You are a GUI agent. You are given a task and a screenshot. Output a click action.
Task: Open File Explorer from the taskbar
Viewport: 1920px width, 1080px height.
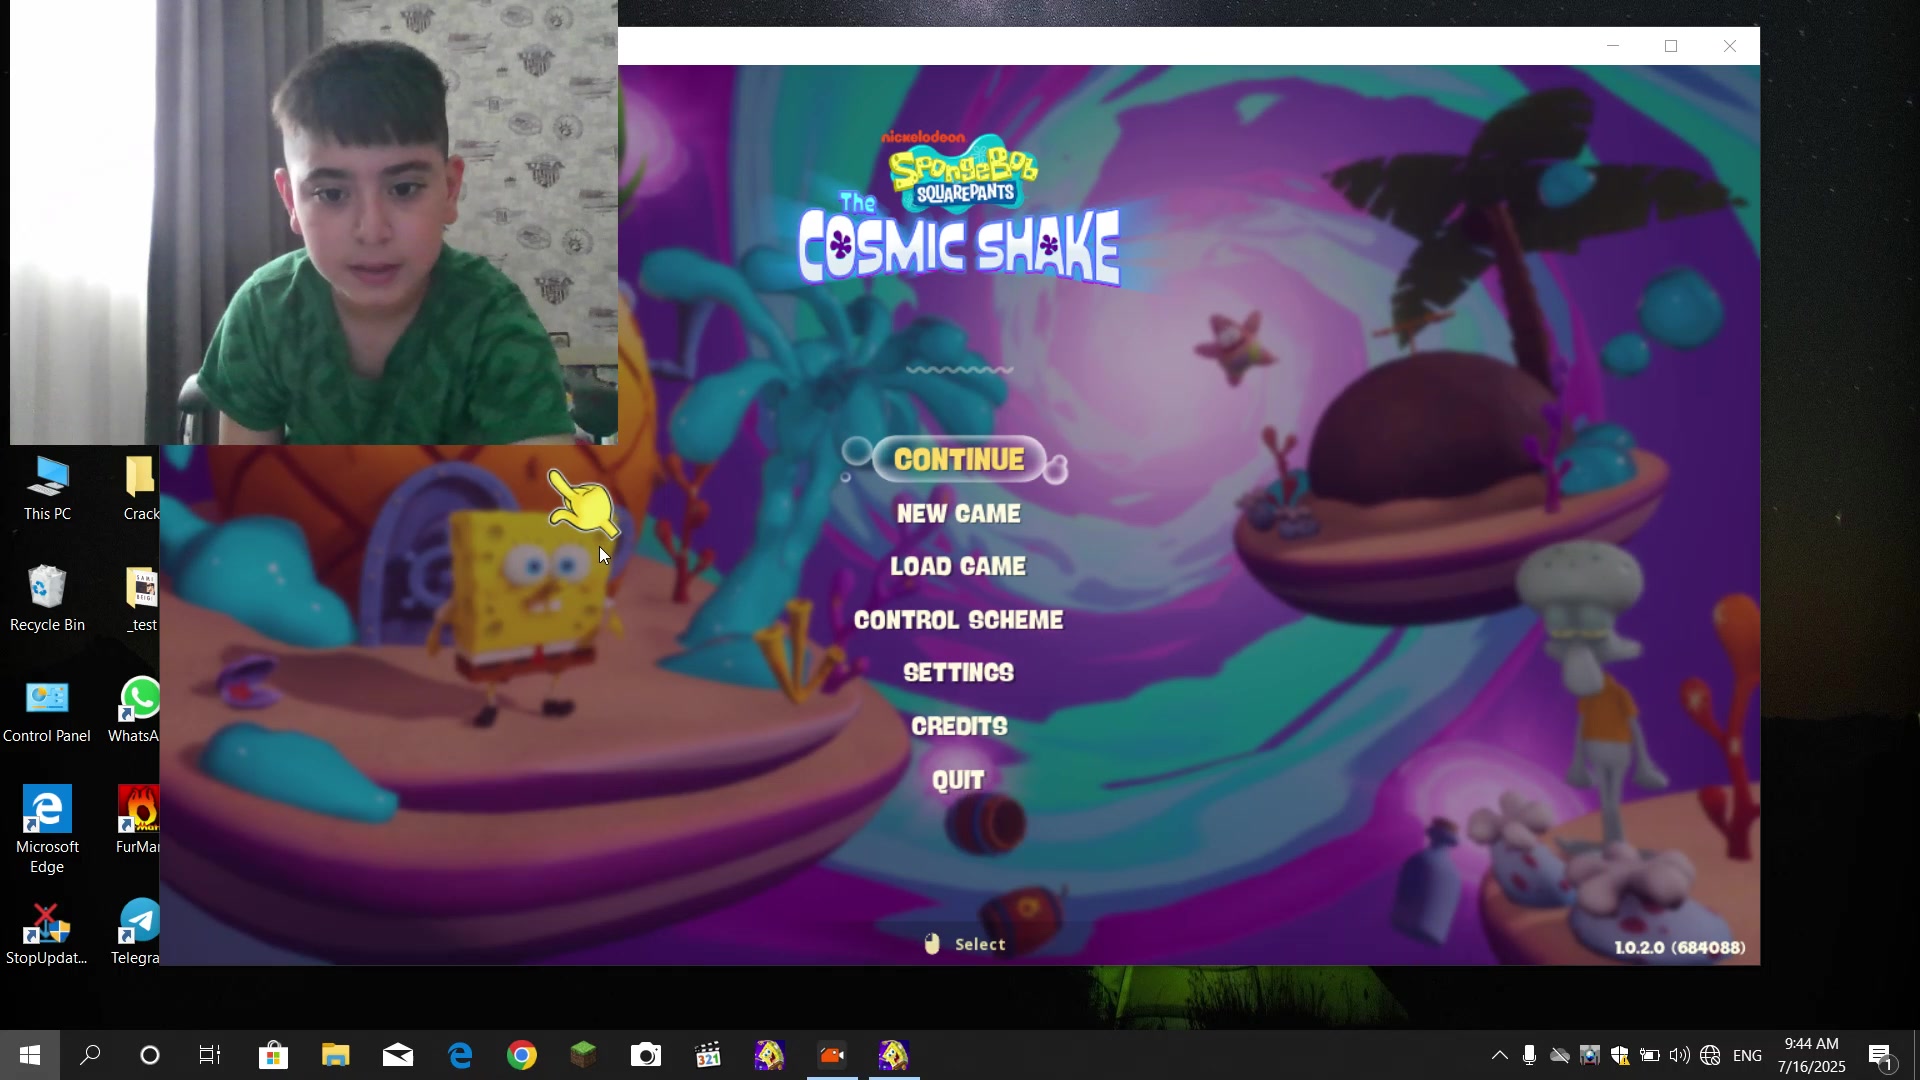pos(335,1055)
